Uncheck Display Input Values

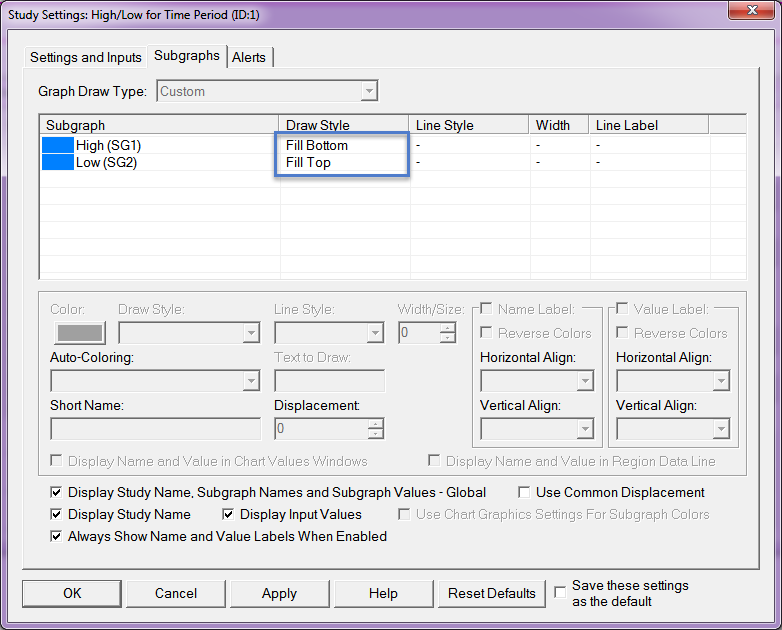(228, 514)
